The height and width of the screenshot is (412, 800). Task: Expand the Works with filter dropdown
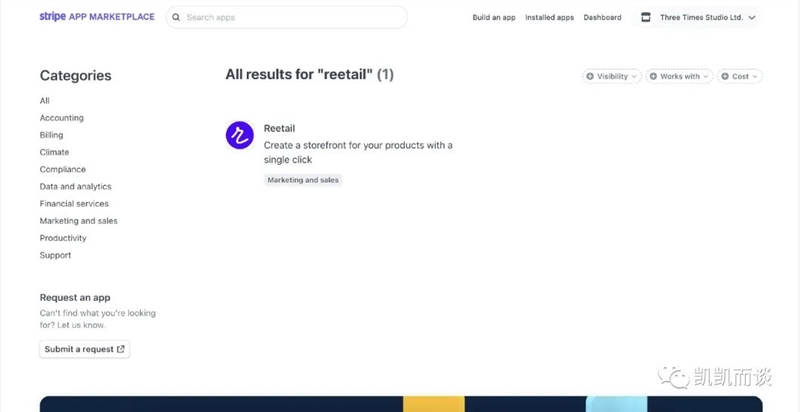[x=679, y=76]
